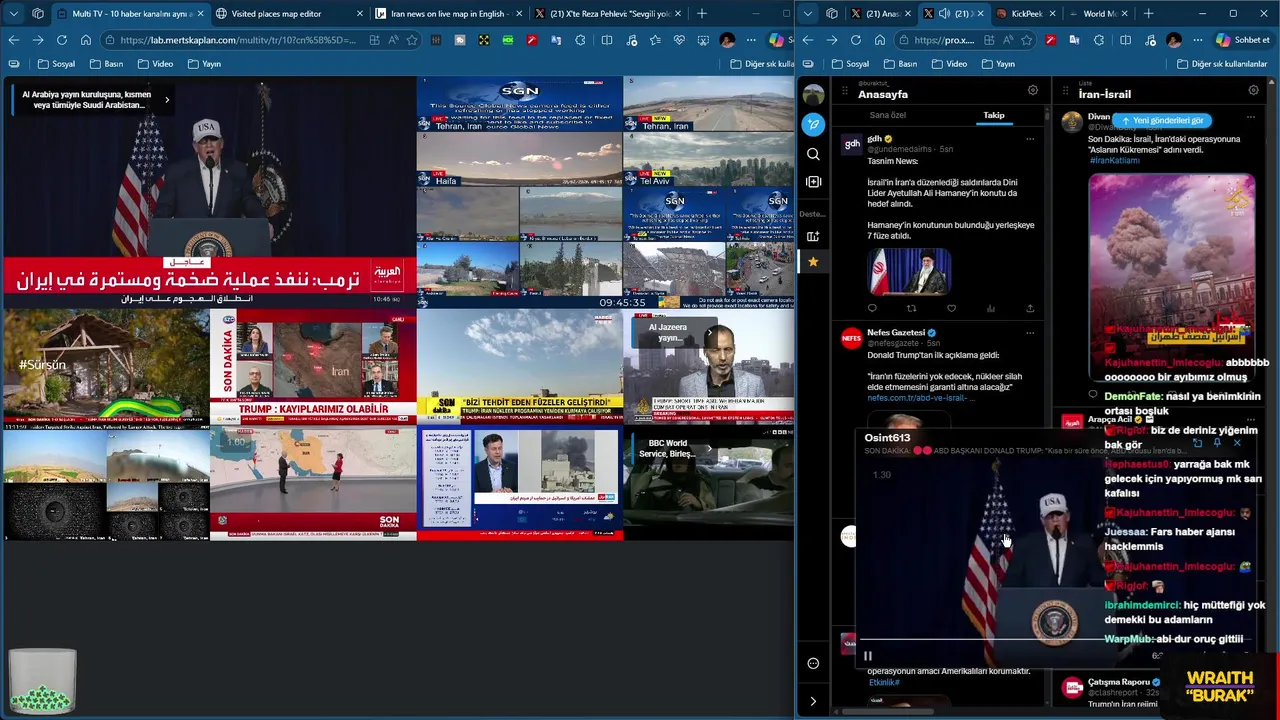This screenshot has height=720, width=1280.
Task: Pause the Osint613 floating video
Action: 867,656
